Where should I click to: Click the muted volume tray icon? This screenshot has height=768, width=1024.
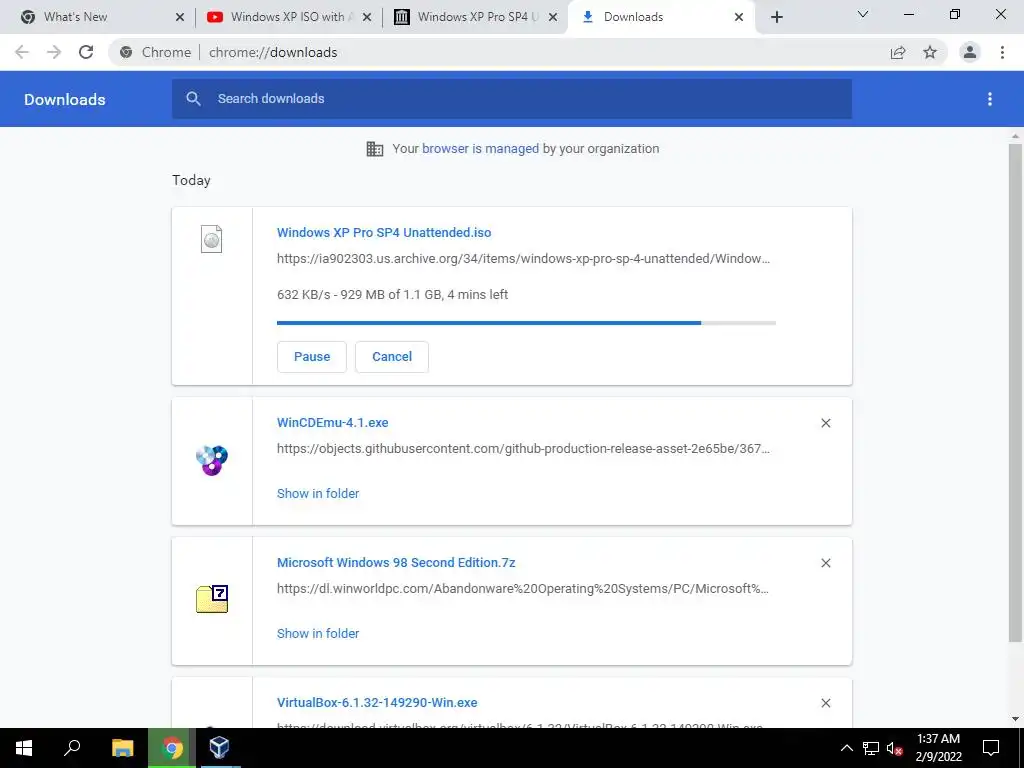pos(894,748)
